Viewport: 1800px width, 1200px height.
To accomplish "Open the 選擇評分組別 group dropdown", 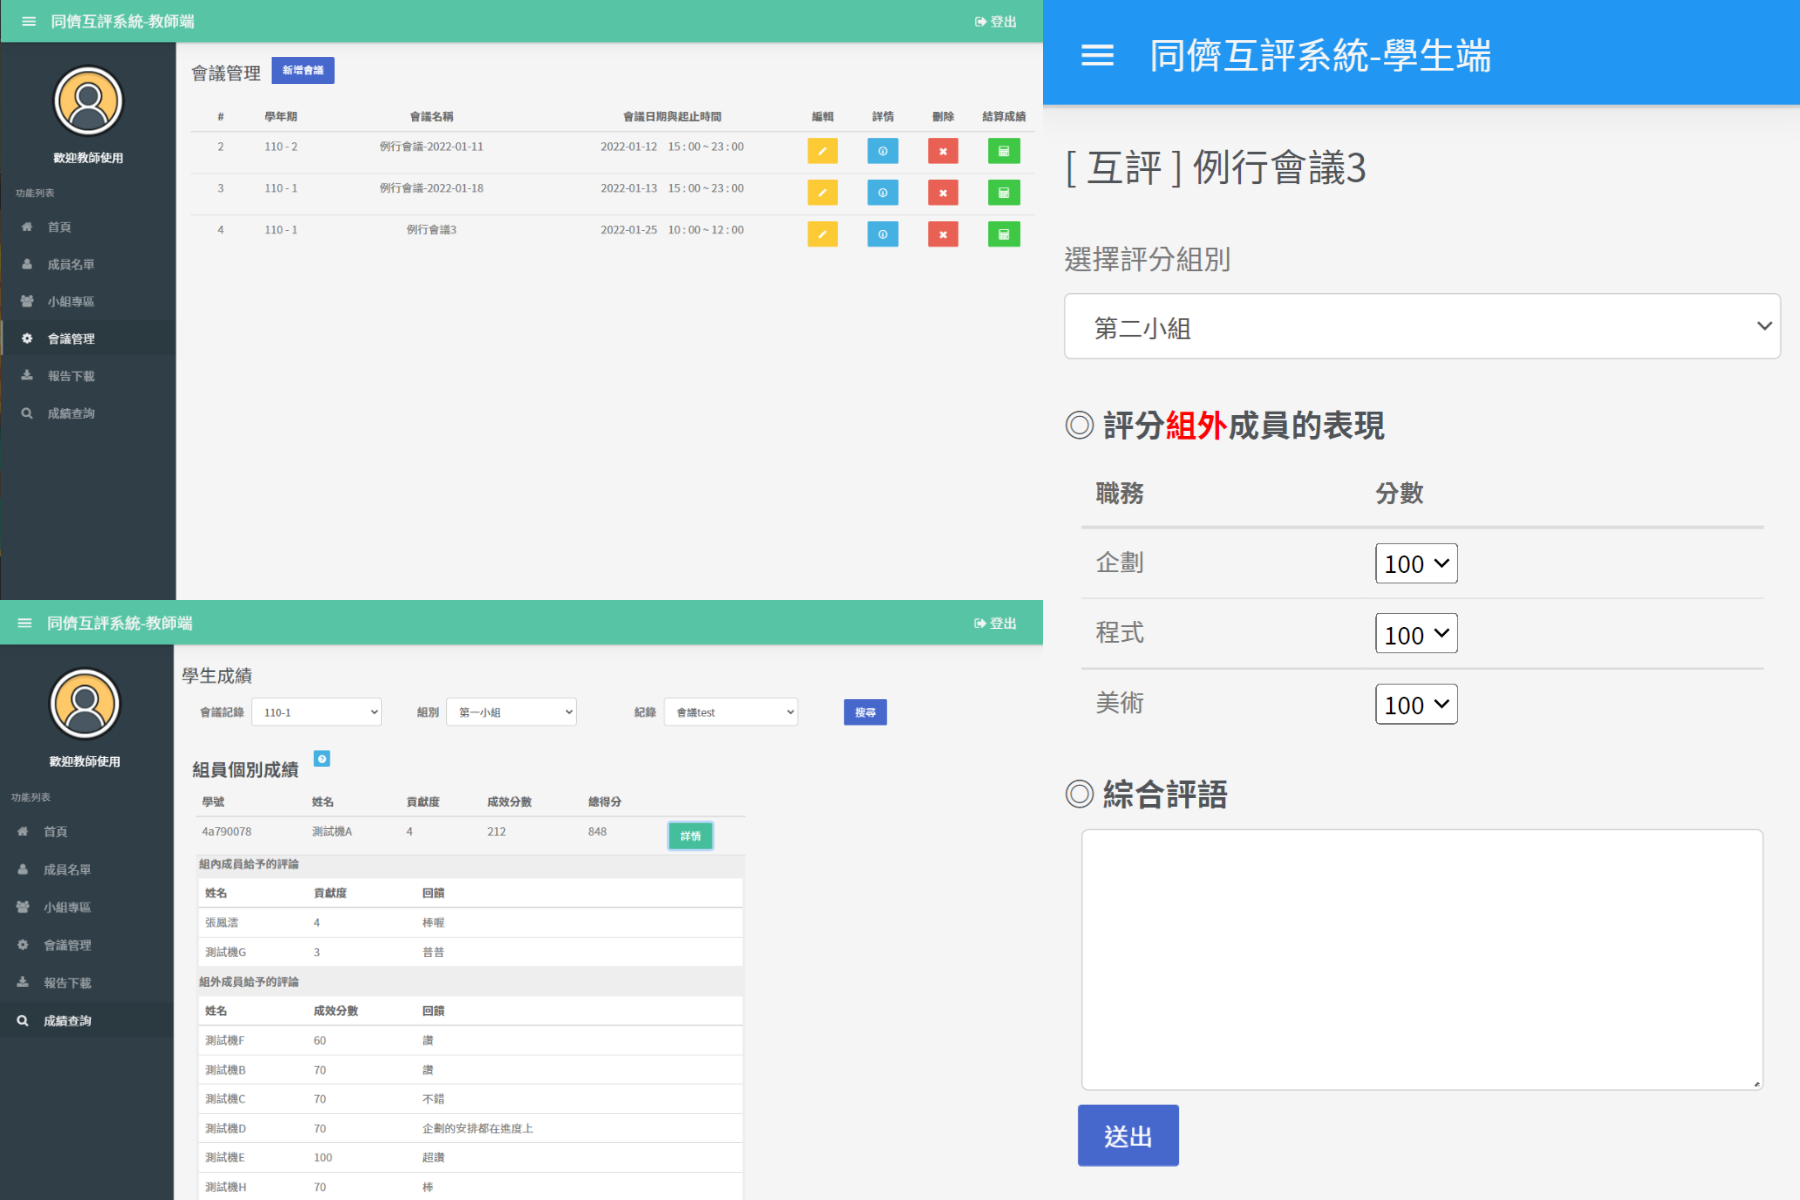I will coord(1422,326).
